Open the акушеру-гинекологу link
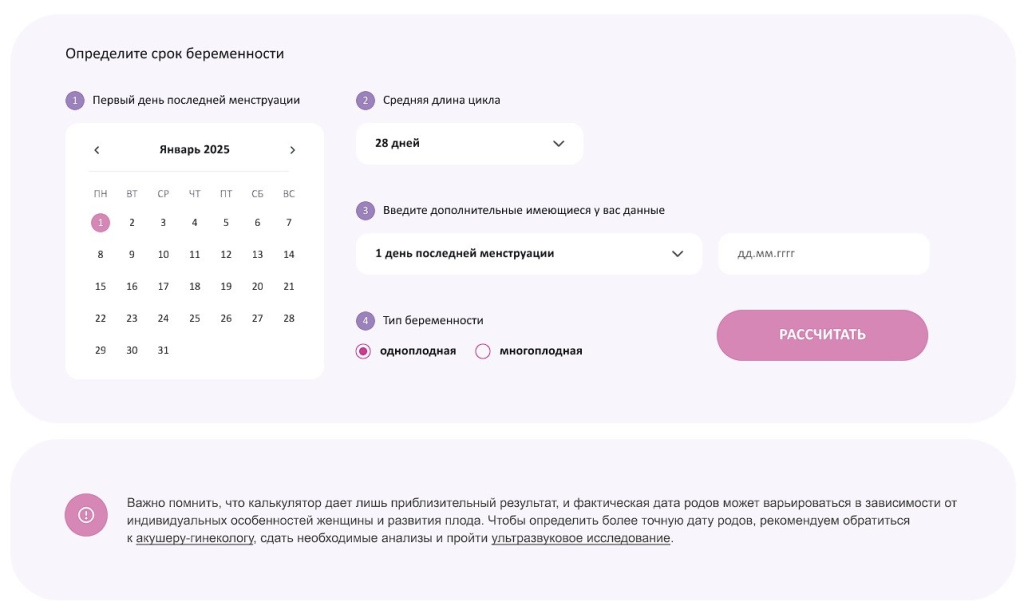1024x614 pixels. point(195,538)
